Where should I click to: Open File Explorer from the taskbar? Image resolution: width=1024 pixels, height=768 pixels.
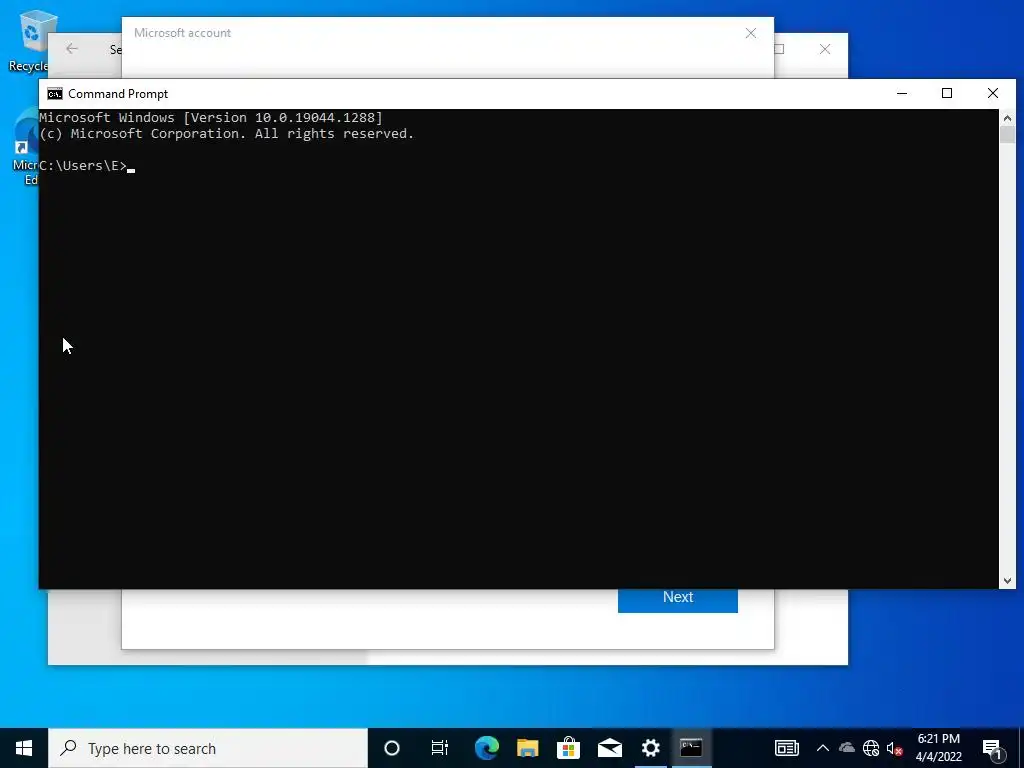point(528,748)
